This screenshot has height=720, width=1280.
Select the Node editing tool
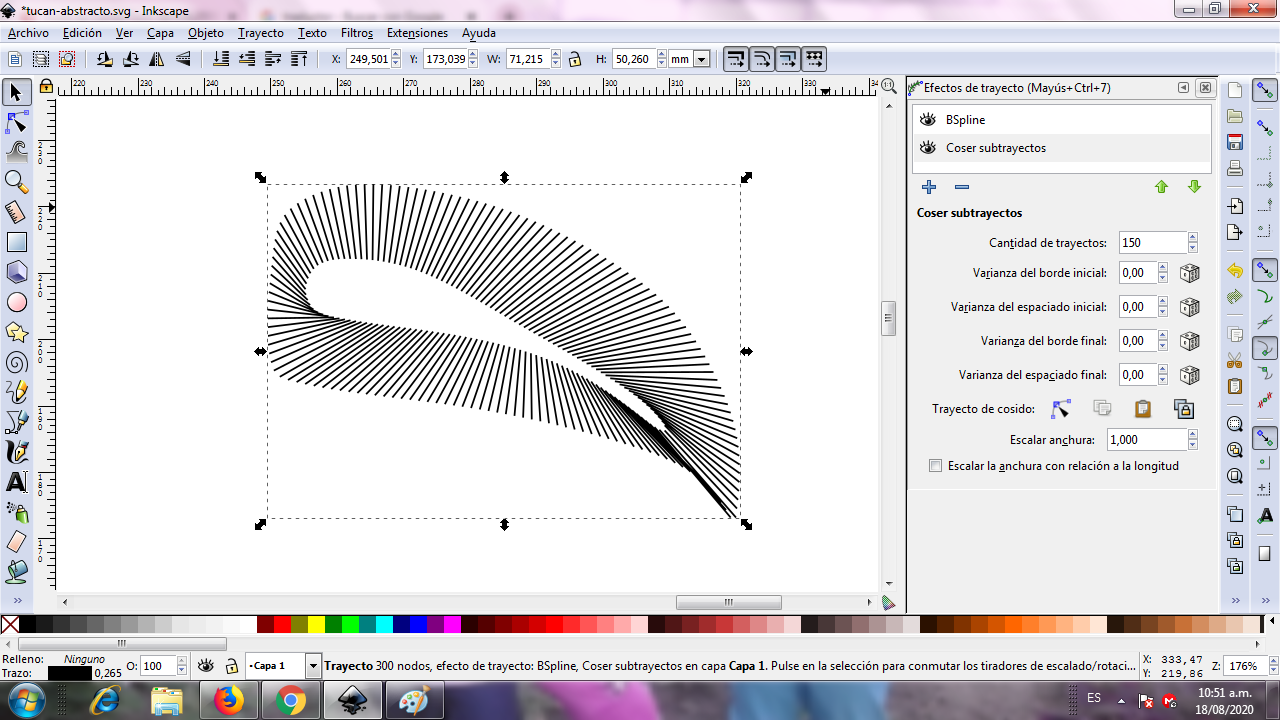pos(16,123)
